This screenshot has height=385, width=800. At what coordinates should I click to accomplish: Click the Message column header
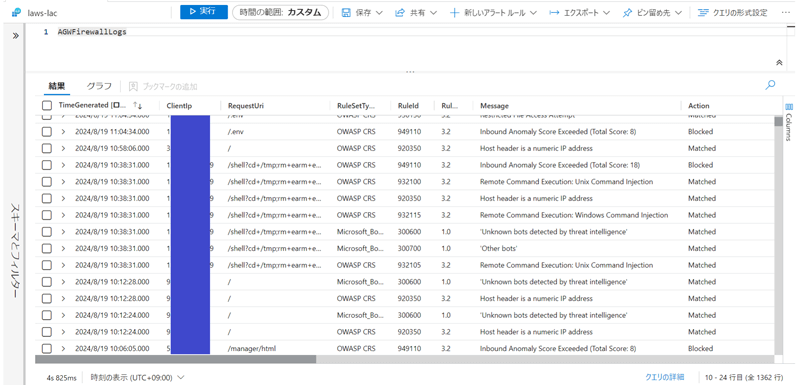[494, 106]
